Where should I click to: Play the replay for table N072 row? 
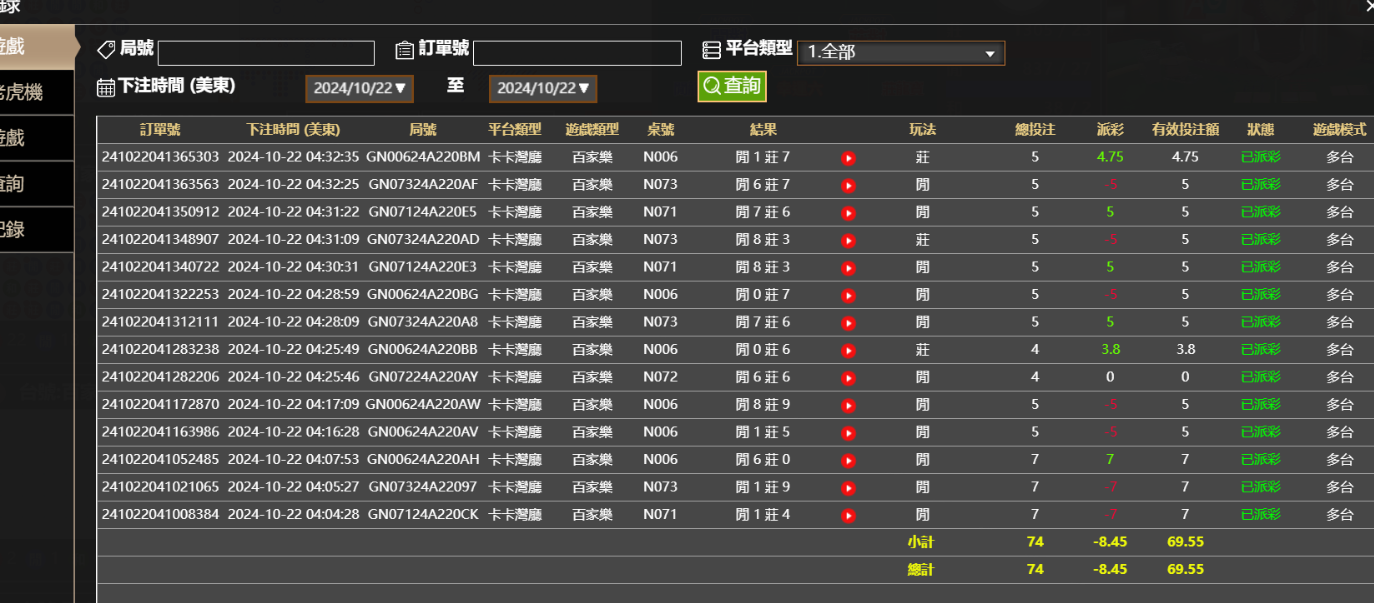[x=849, y=377]
